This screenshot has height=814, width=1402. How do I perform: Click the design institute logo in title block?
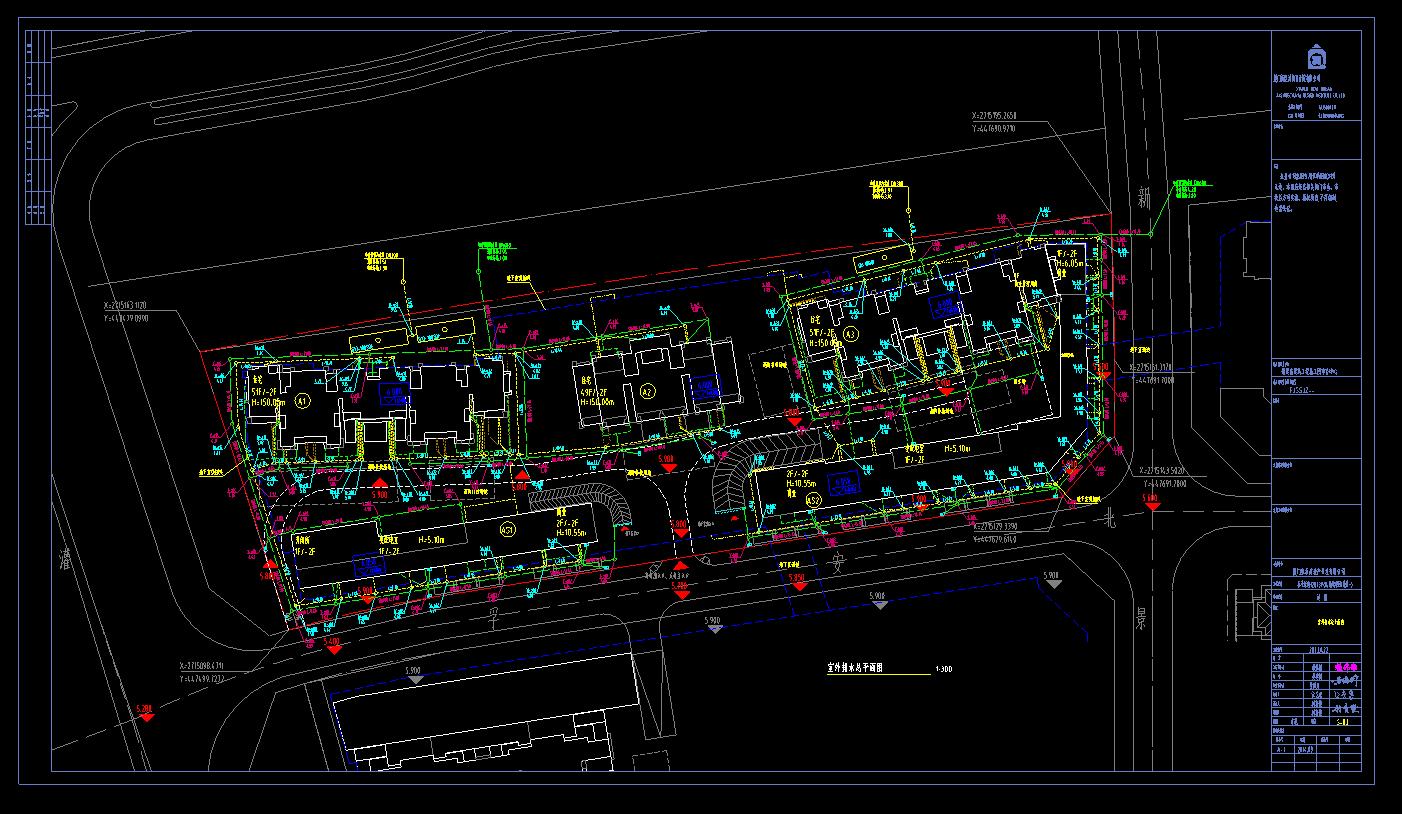click(1317, 55)
